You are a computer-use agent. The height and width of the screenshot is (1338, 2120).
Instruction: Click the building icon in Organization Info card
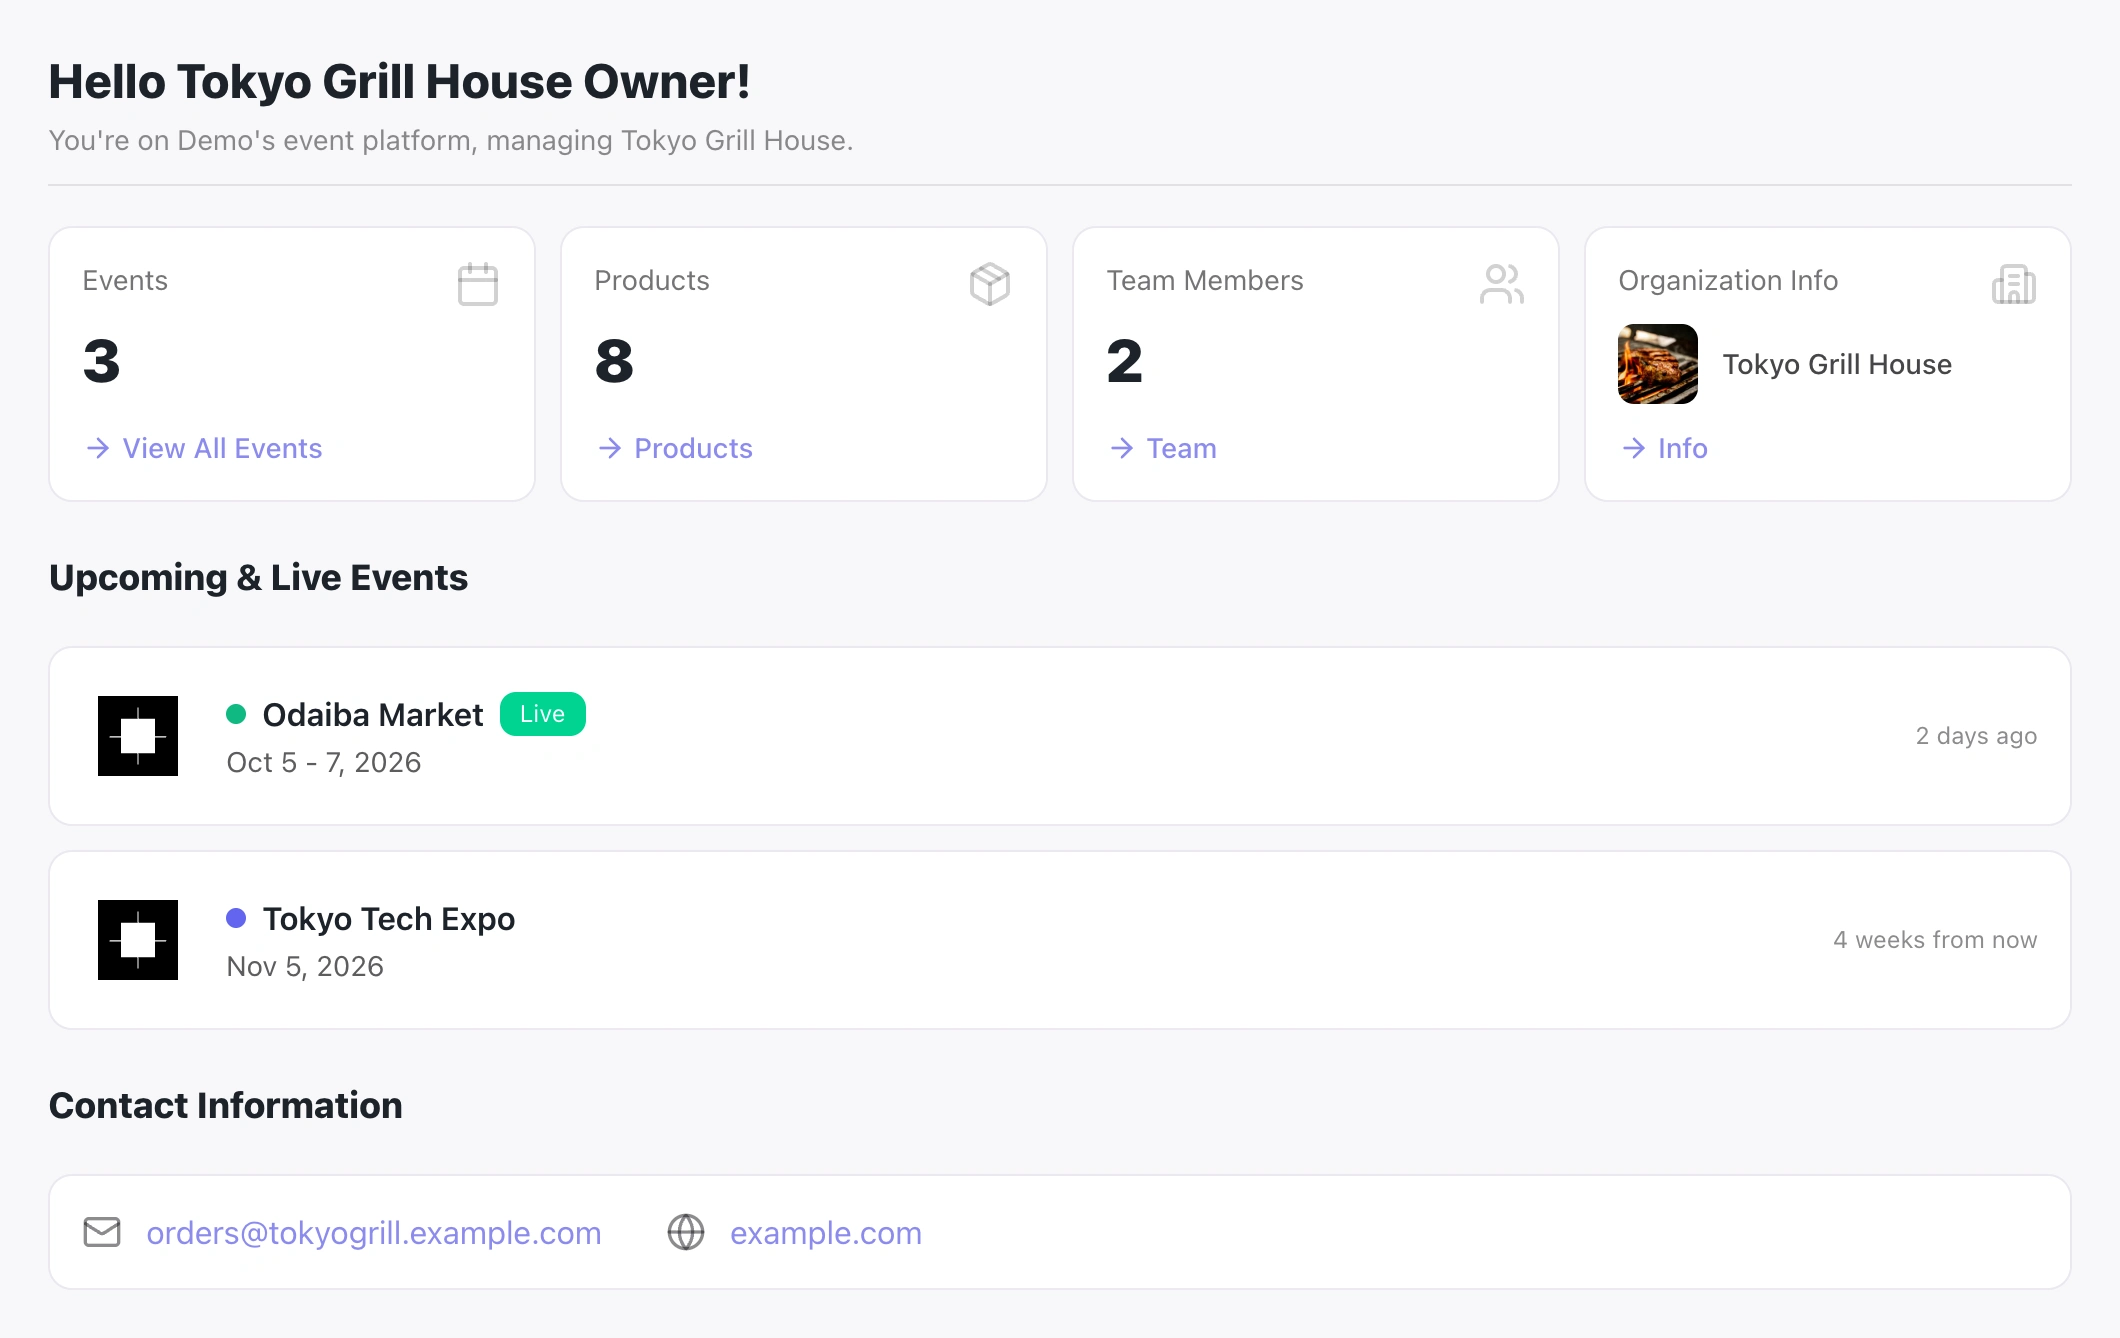[x=2014, y=284]
